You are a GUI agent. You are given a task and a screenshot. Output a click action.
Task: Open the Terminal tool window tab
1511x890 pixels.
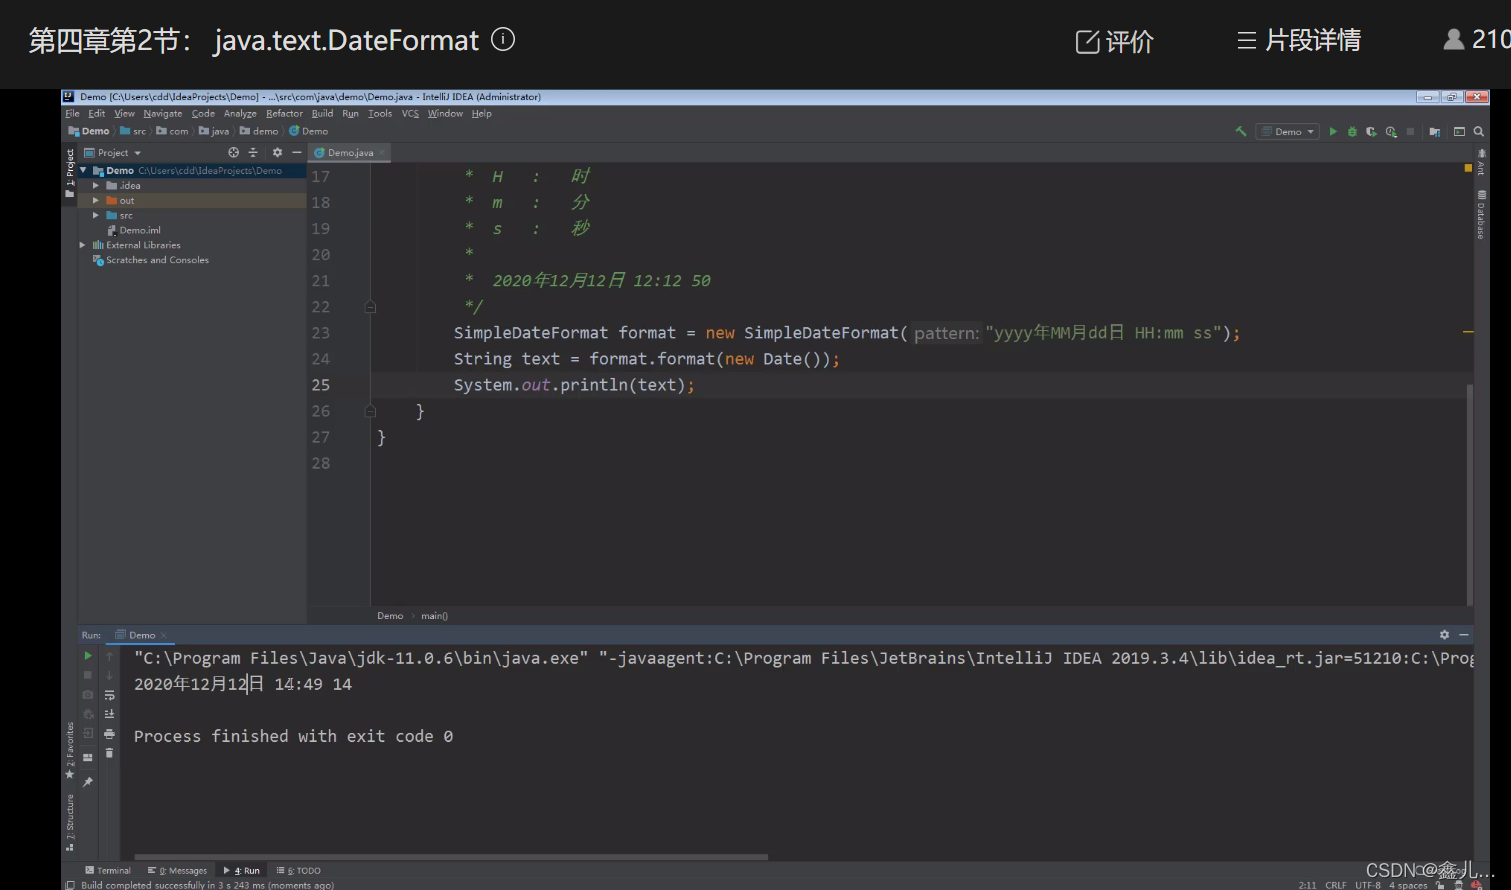[x=108, y=870]
